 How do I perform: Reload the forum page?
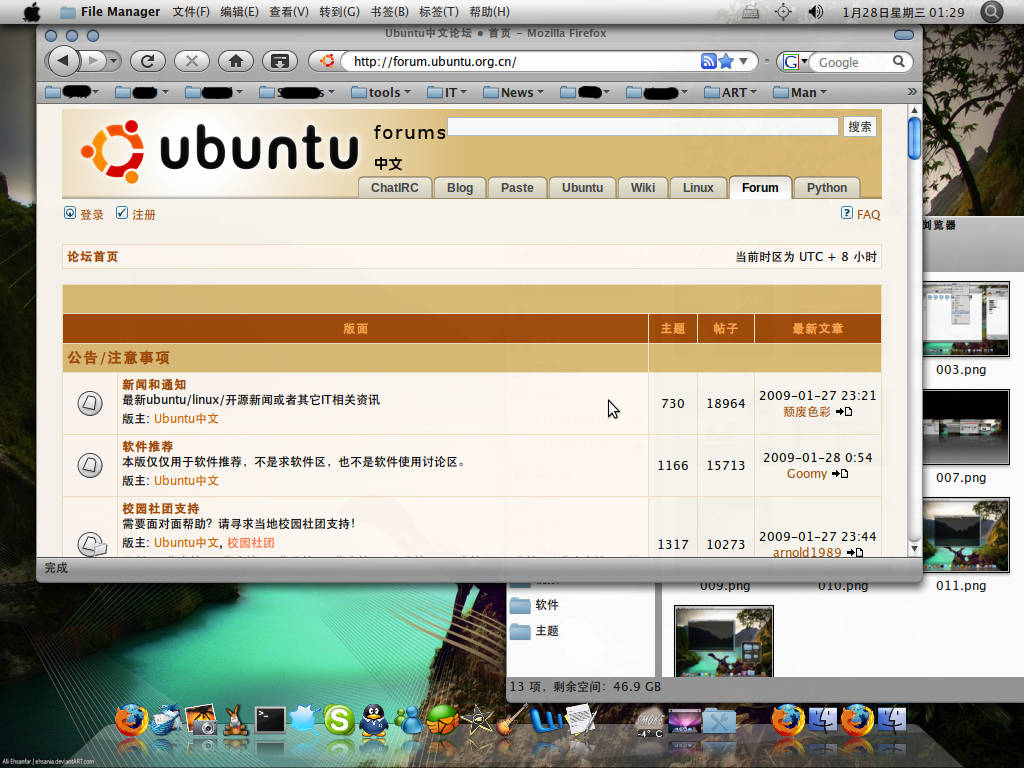pos(148,61)
